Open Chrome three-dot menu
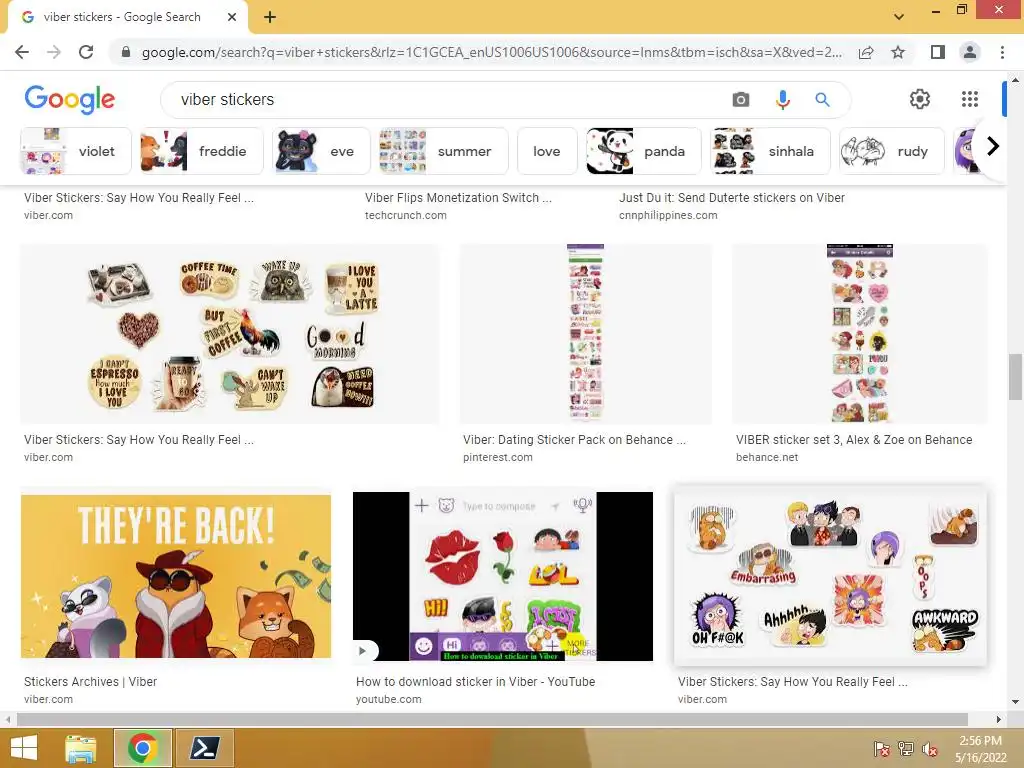This screenshot has height=768, width=1024. pos(1002,52)
